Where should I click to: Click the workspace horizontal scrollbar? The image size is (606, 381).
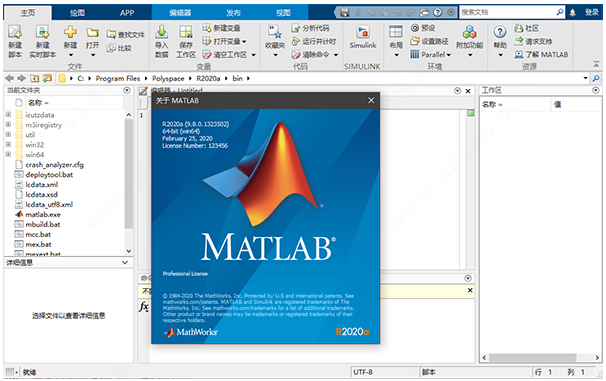click(x=533, y=357)
